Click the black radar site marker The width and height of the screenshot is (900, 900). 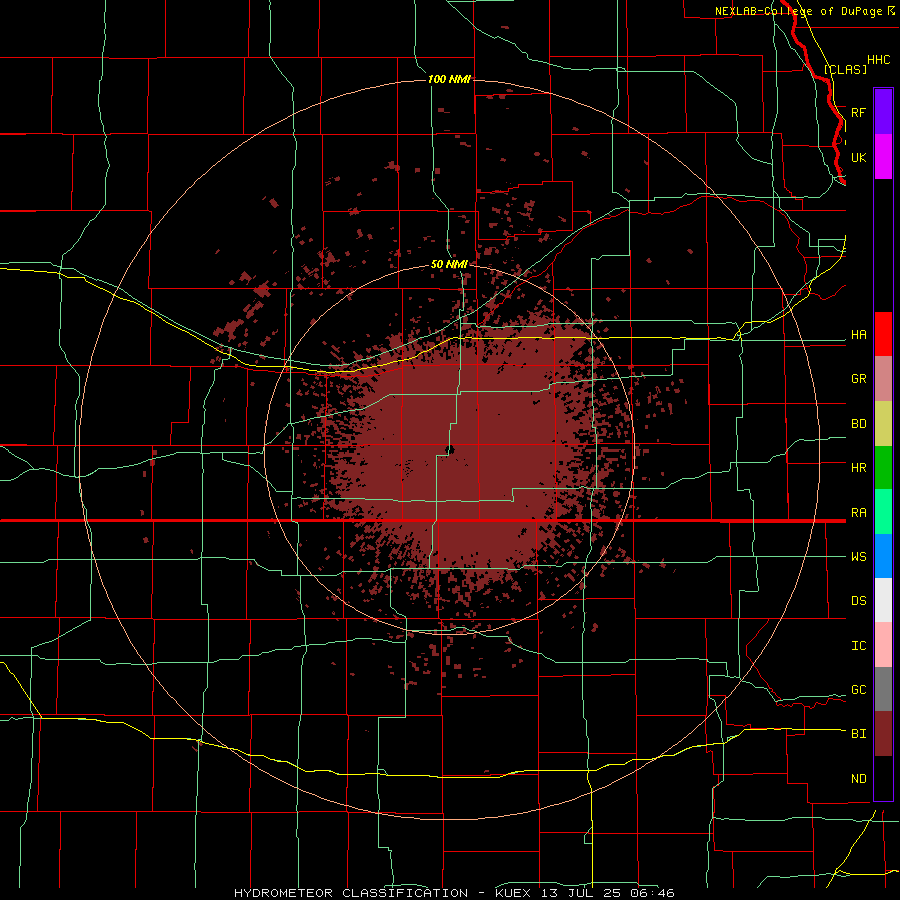point(450,450)
